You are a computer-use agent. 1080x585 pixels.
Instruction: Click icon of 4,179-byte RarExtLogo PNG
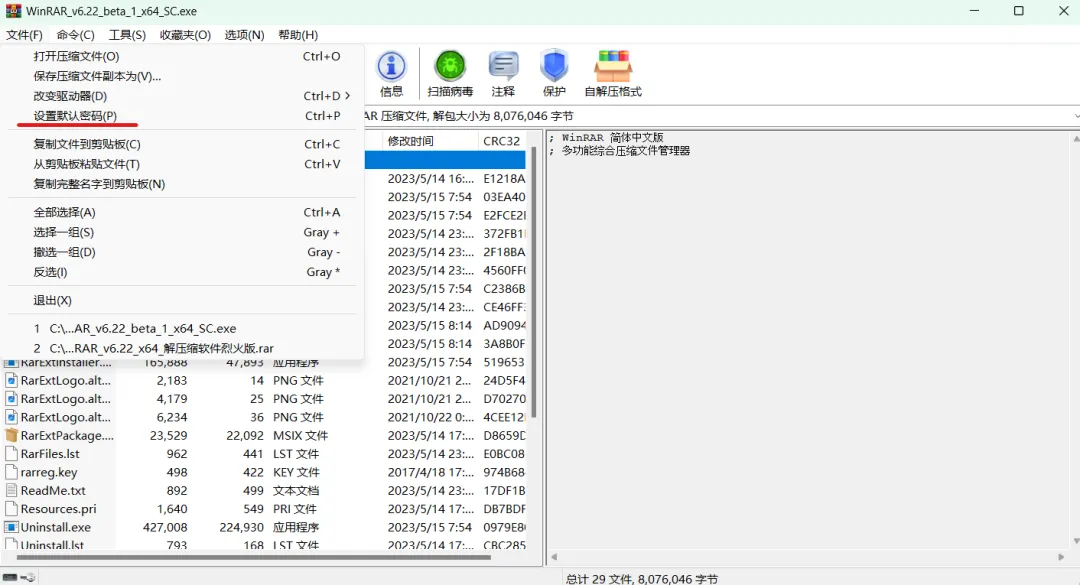point(11,399)
